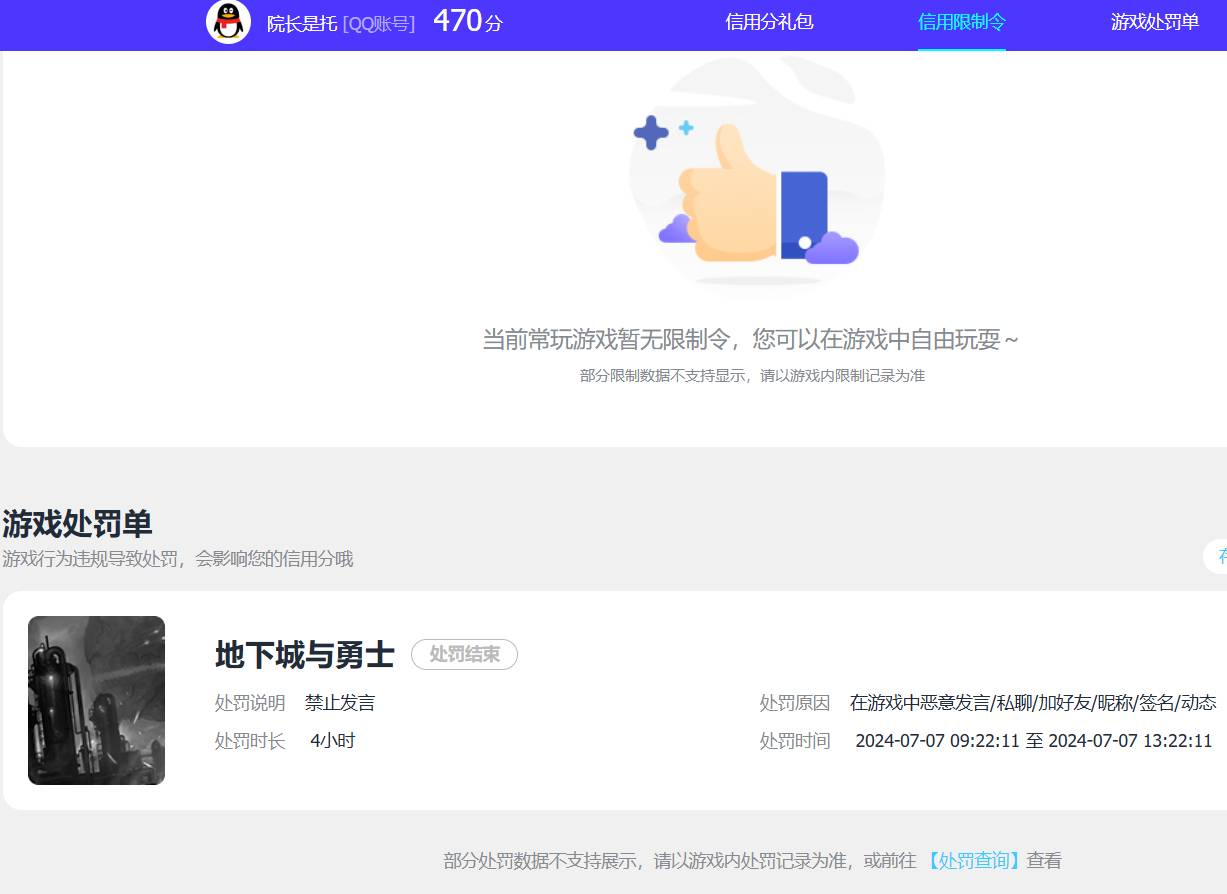Image resolution: width=1227 pixels, height=894 pixels.
Task: Click the 470分 credit score display
Action: click(x=466, y=21)
